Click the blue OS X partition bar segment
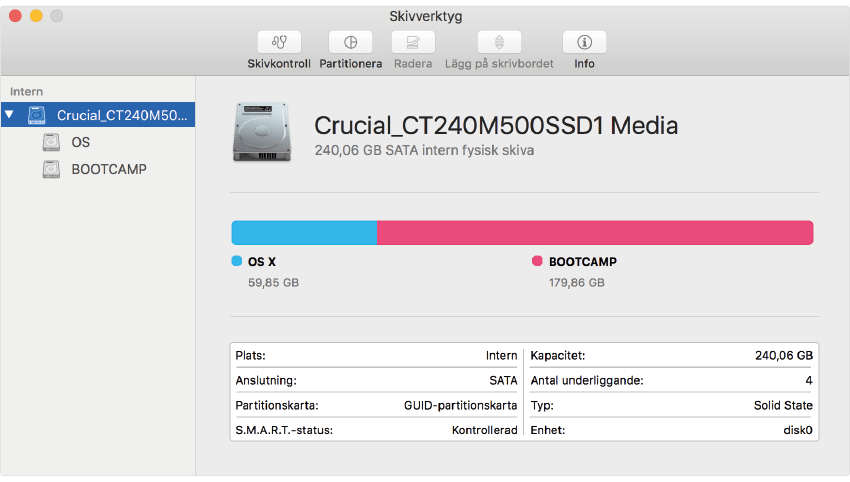Image resolution: width=850 pixels, height=482 pixels. pyautogui.click(x=304, y=232)
